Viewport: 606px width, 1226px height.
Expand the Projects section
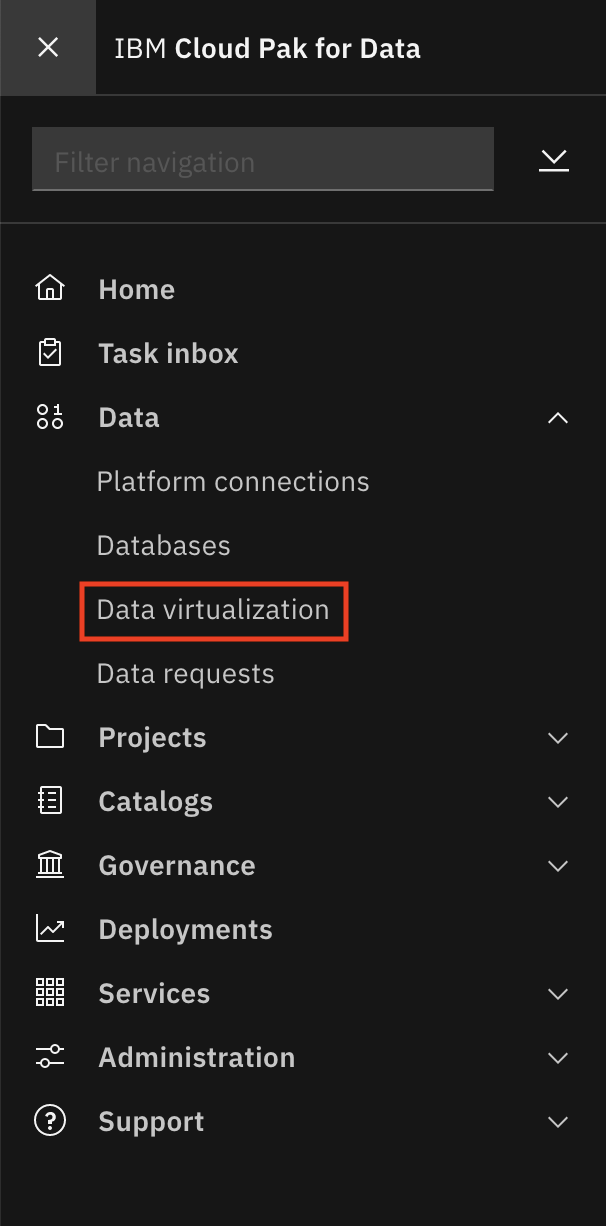point(557,738)
